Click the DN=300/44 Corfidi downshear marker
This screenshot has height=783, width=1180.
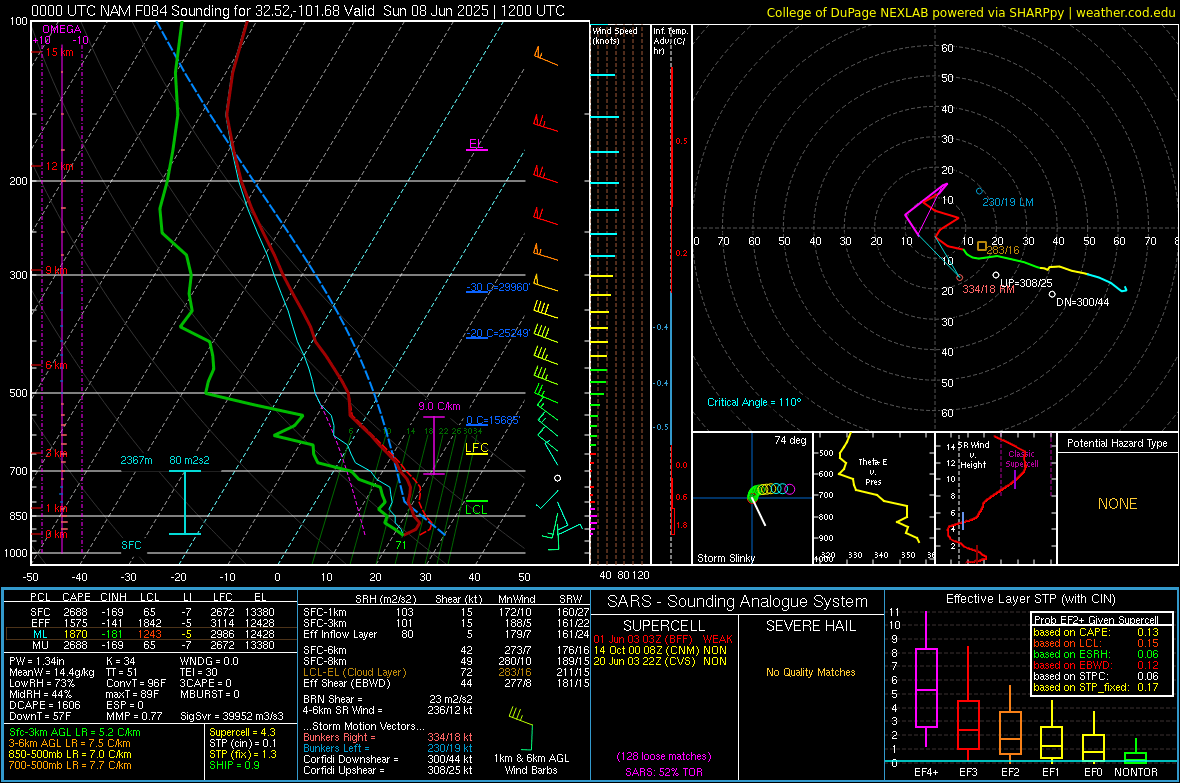pos(1052,294)
